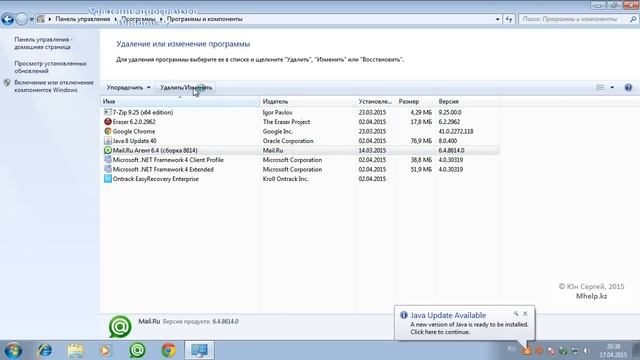Click version 41.0.2272.118 cell

coord(456,131)
